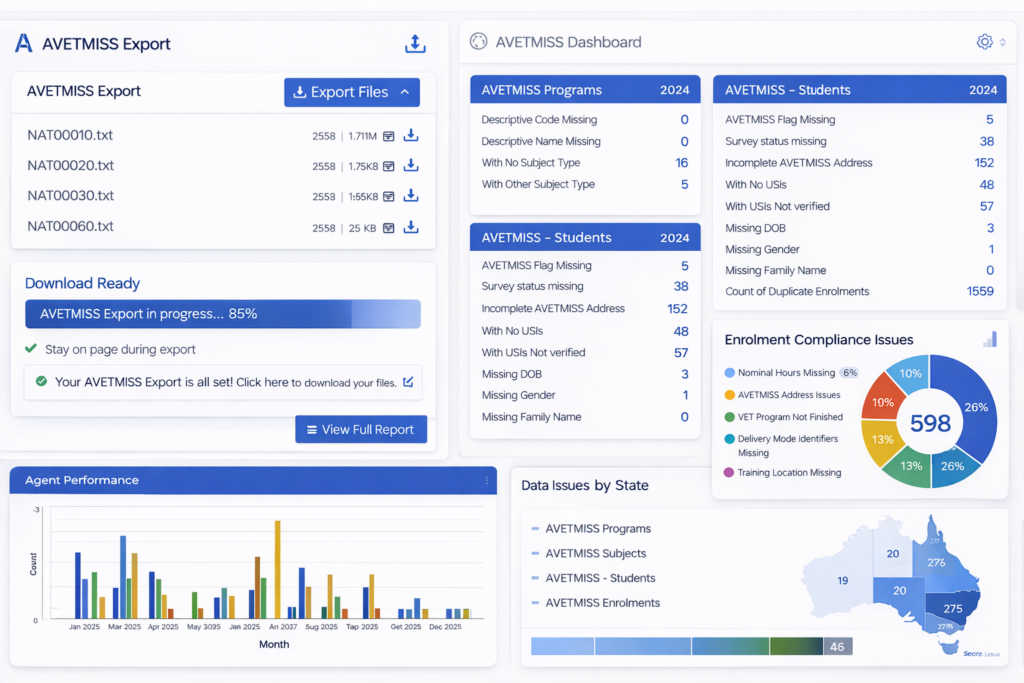1024x683 pixels.
Task: Click the View Full Report button
Action: 361,429
